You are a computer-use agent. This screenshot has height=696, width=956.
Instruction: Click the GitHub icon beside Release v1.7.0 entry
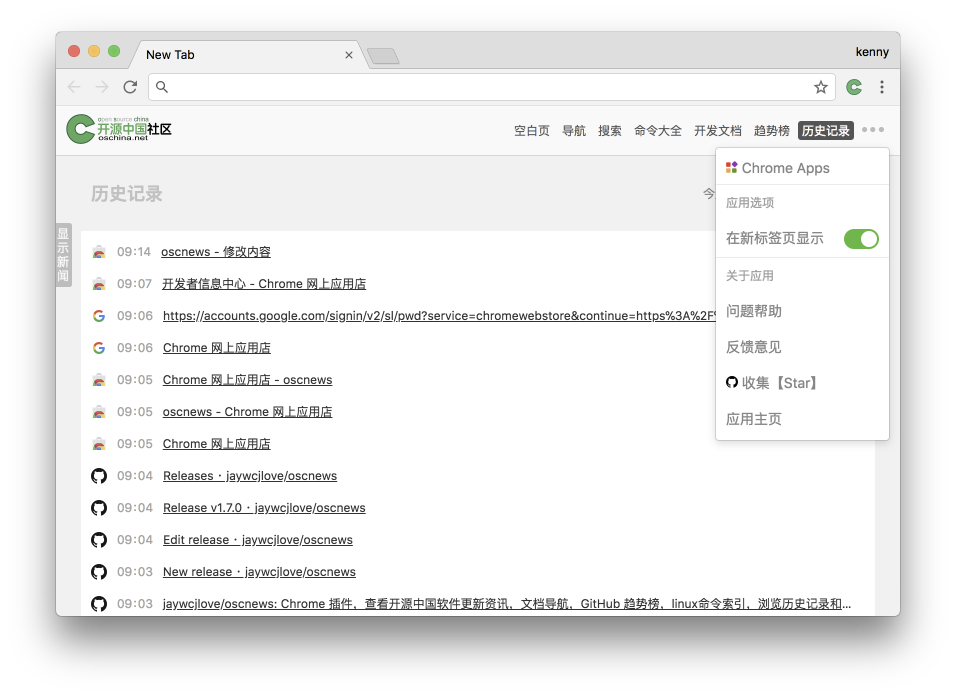click(99, 508)
